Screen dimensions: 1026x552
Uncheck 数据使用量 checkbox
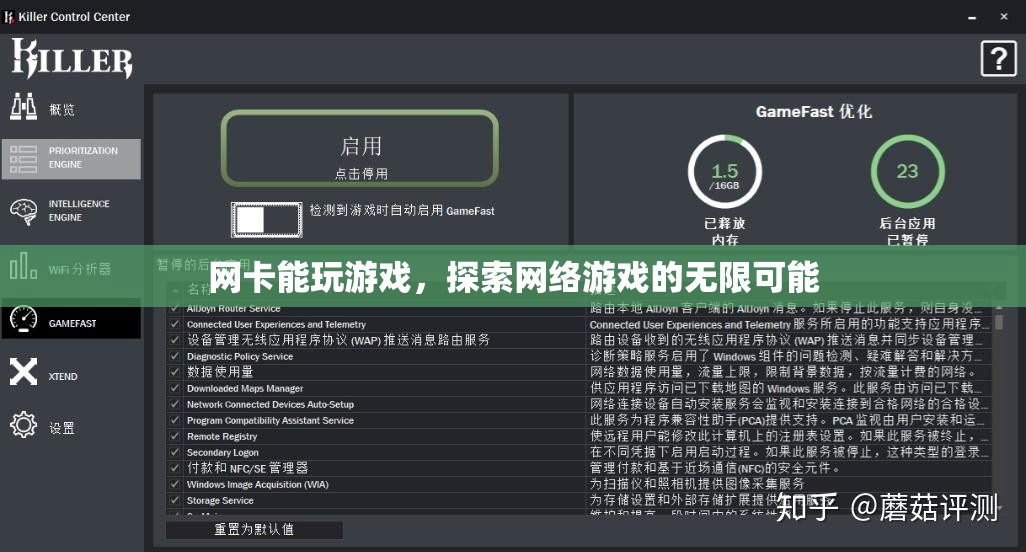tap(175, 371)
